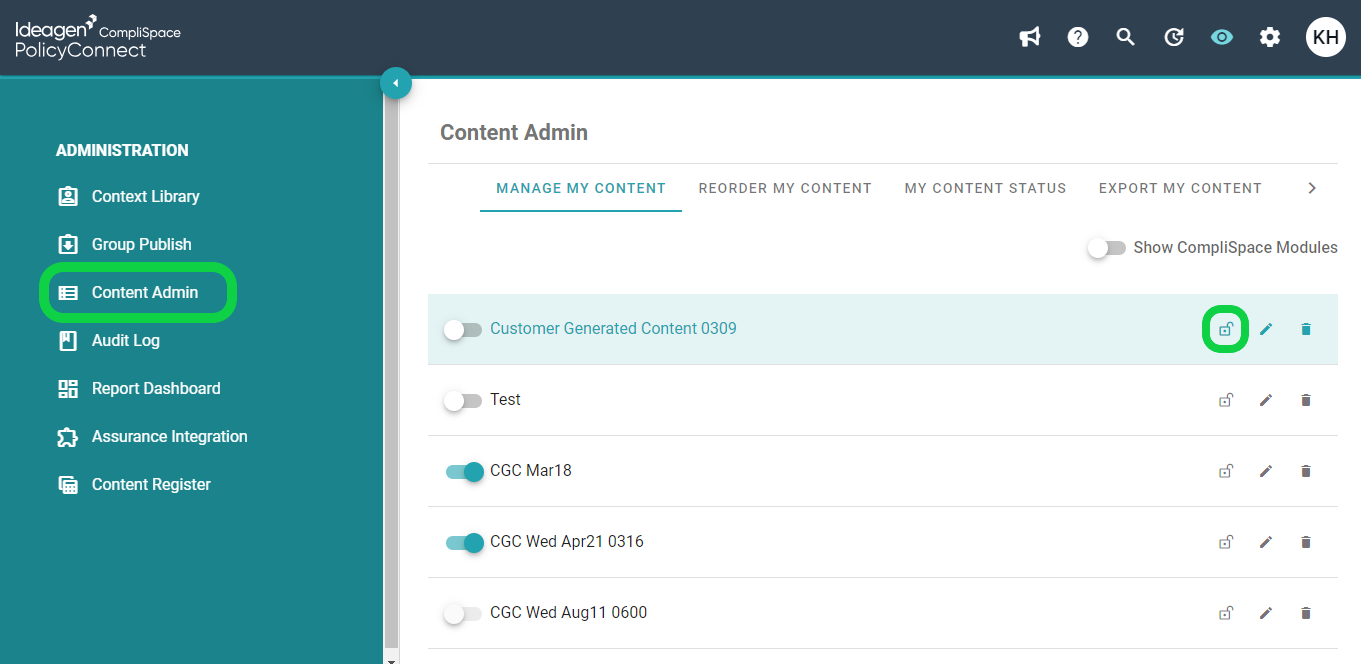
Task: Delete CGC Wed Aug11 0600 with the trash icon
Action: pos(1305,613)
